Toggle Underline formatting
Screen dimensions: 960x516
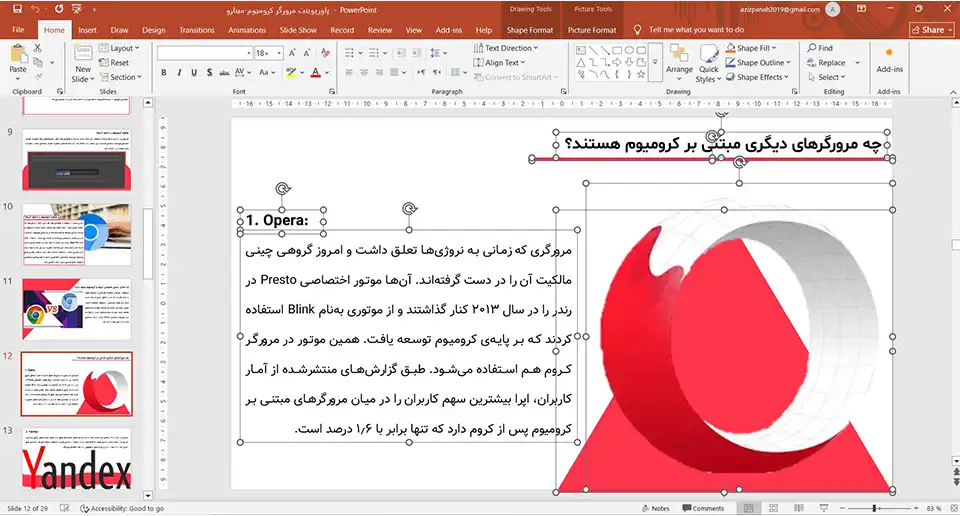click(x=194, y=72)
